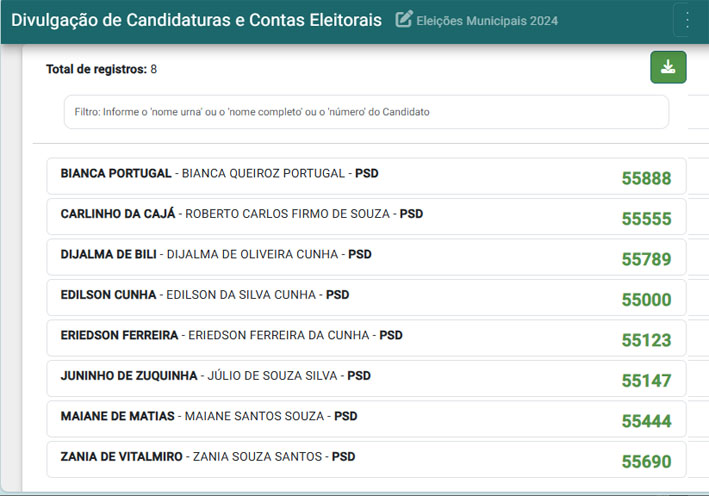Click candidate number 55690
The width and height of the screenshot is (709, 496).
pyautogui.click(x=646, y=462)
